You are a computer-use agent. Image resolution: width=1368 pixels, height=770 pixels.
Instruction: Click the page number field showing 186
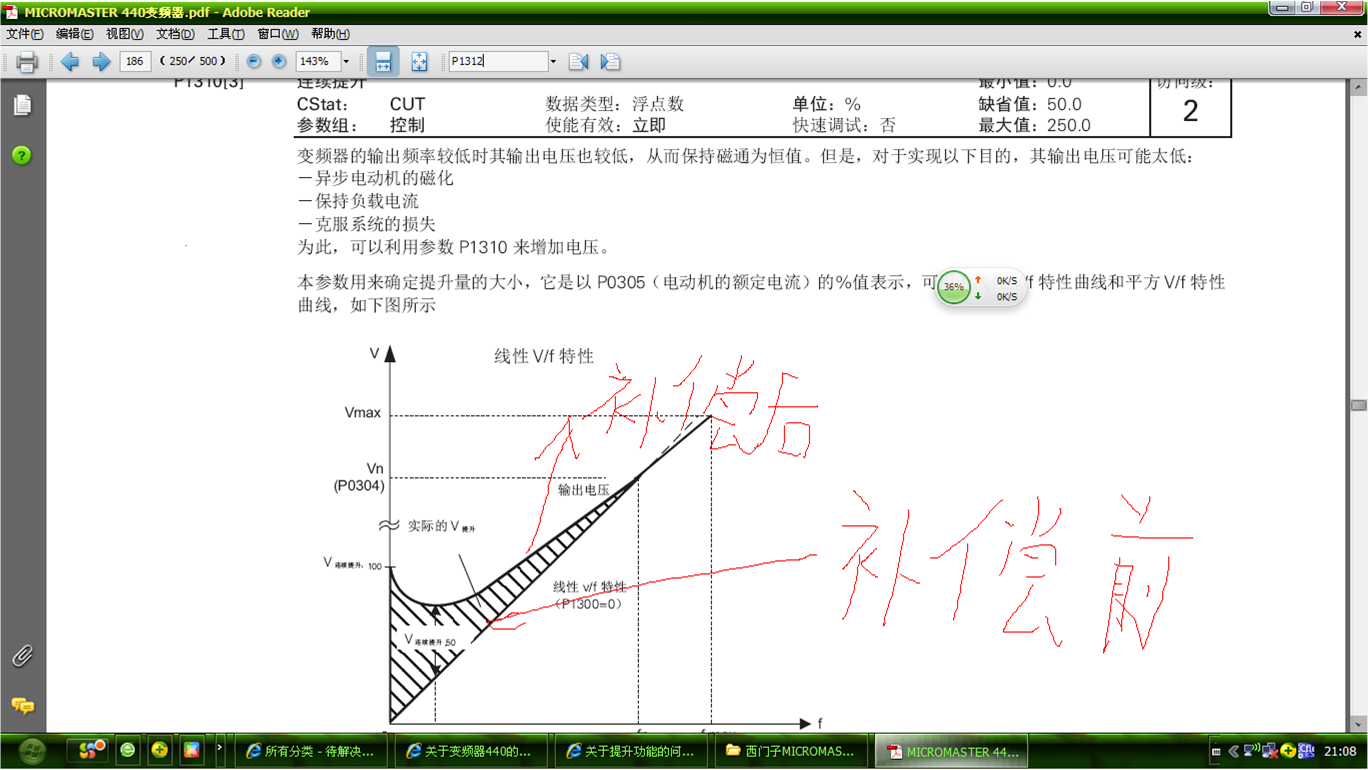click(x=134, y=62)
